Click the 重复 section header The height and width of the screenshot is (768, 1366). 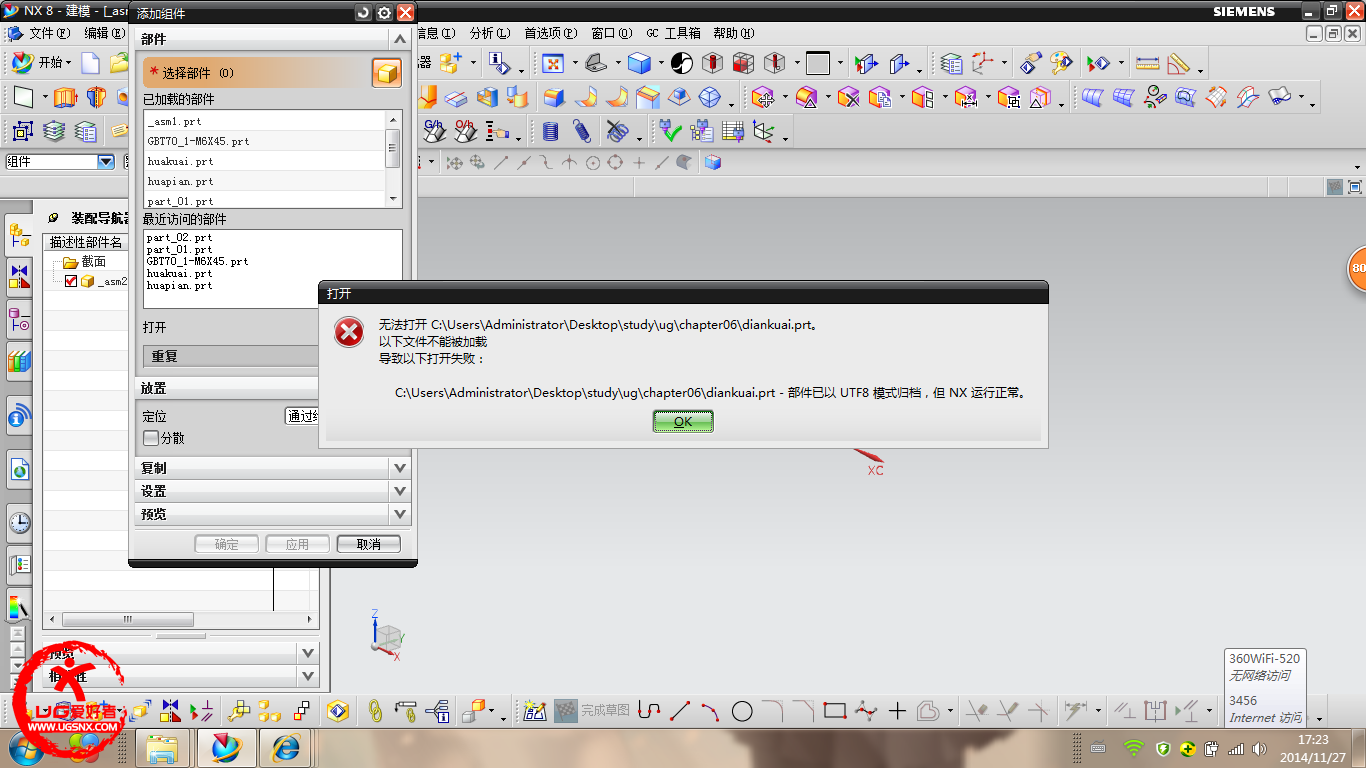231,356
